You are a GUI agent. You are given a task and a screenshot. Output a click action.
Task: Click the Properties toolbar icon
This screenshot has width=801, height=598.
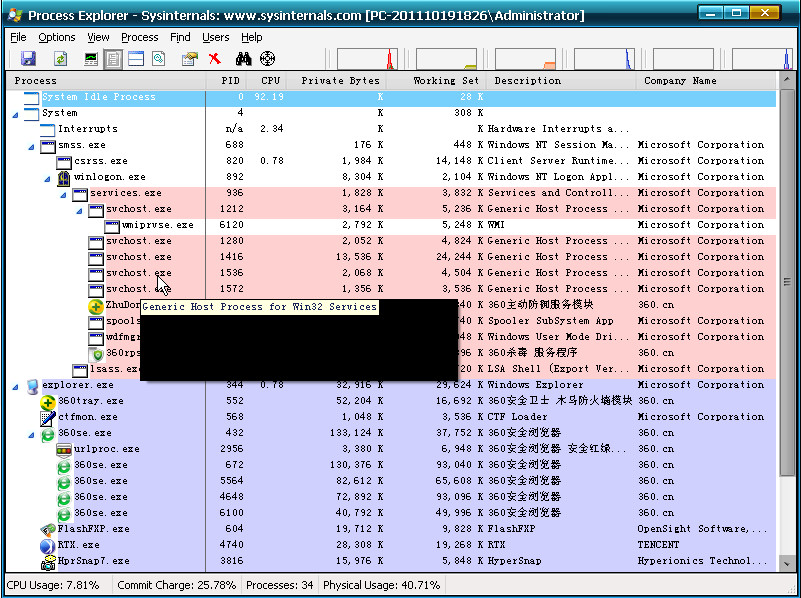point(188,58)
